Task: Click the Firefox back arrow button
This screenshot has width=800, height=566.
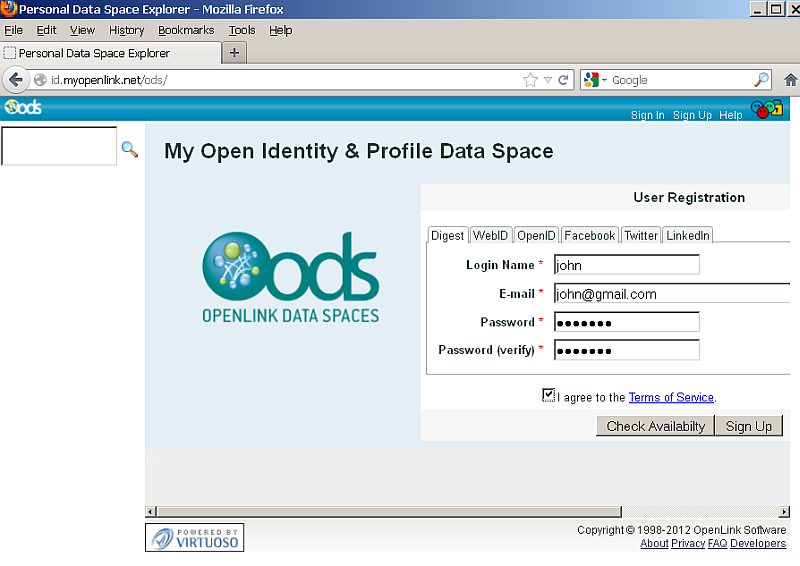Action: click(x=16, y=80)
